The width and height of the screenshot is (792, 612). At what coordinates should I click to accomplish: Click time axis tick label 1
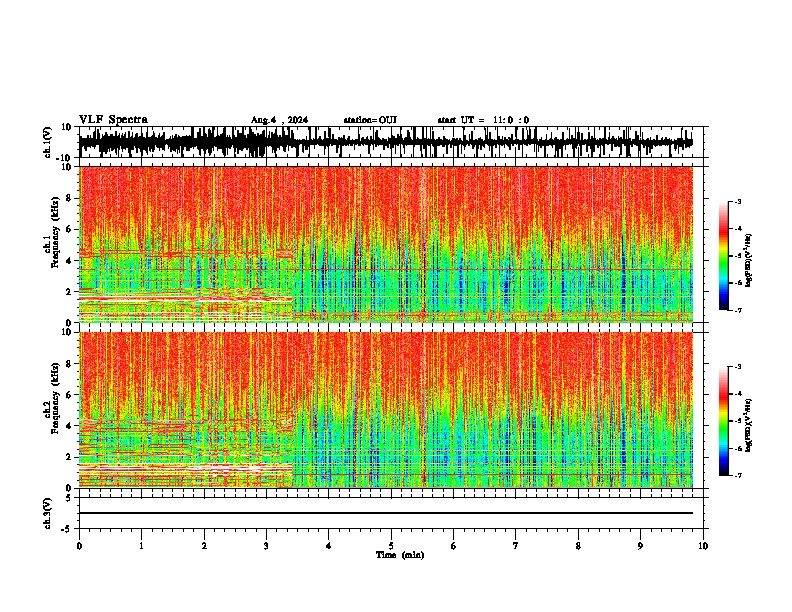coord(141,546)
